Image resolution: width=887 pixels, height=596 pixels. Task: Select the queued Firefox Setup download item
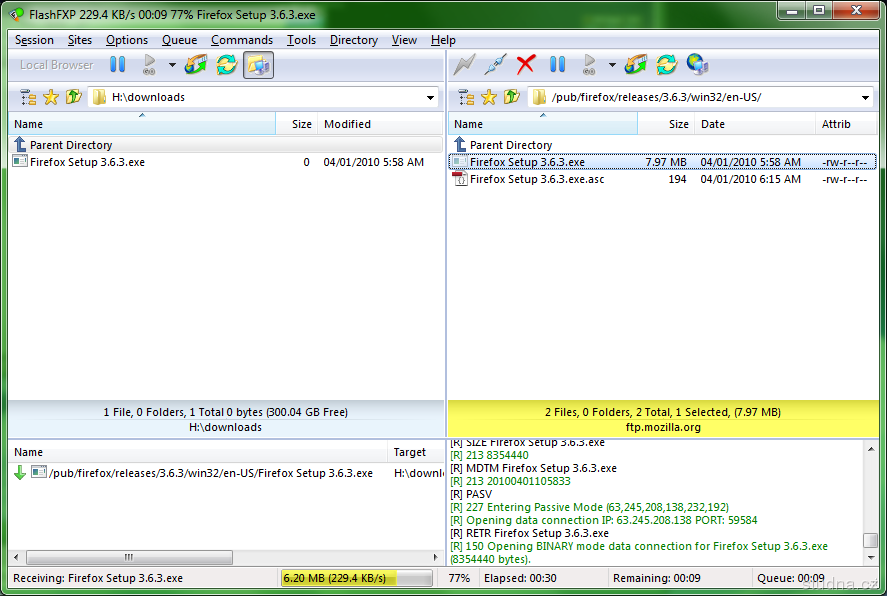coord(210,473)
